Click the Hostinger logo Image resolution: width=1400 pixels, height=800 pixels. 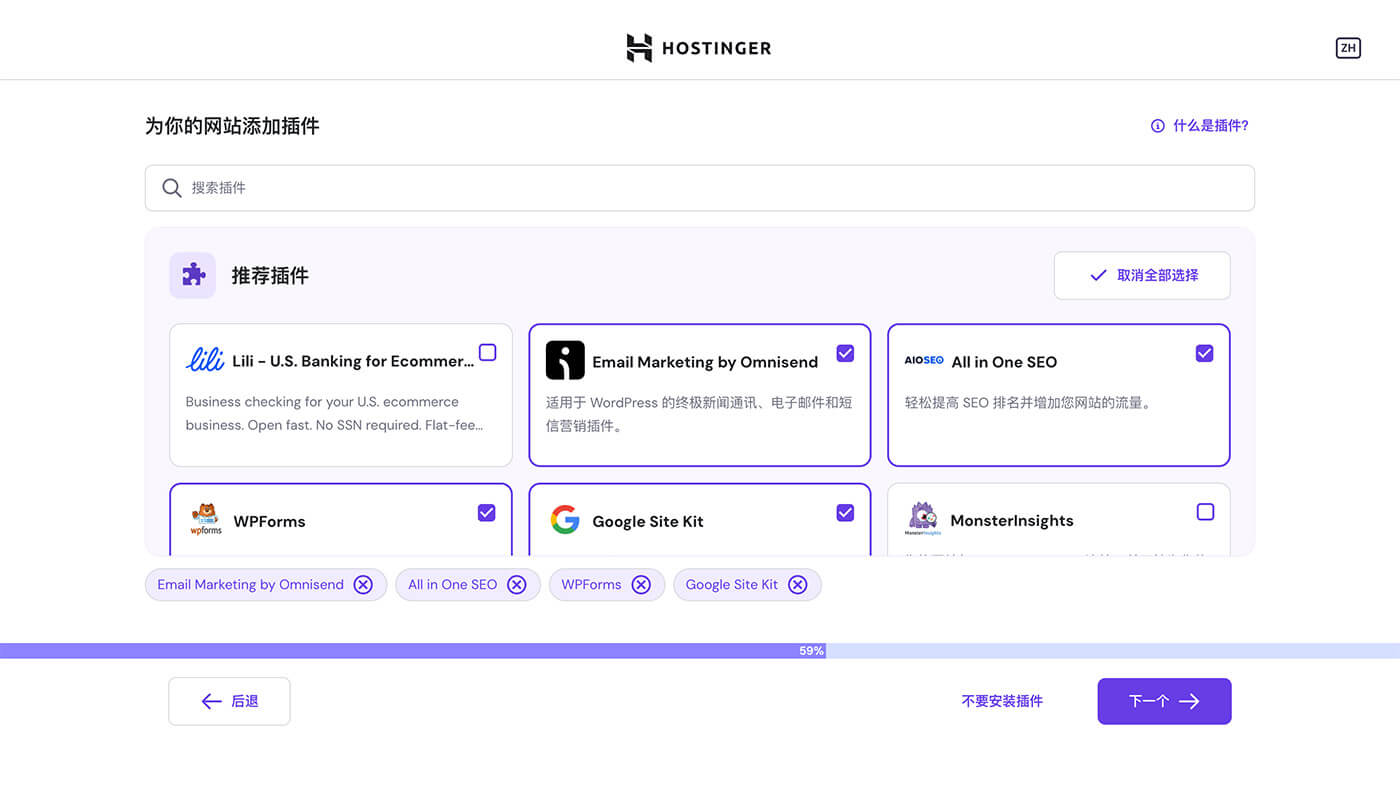699,48
